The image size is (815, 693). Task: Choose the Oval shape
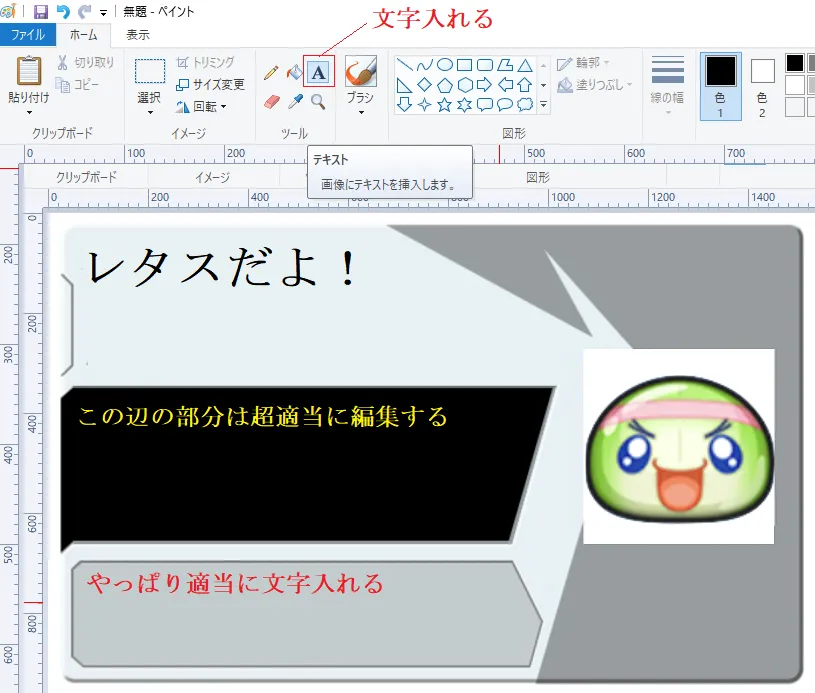[444, 65]
